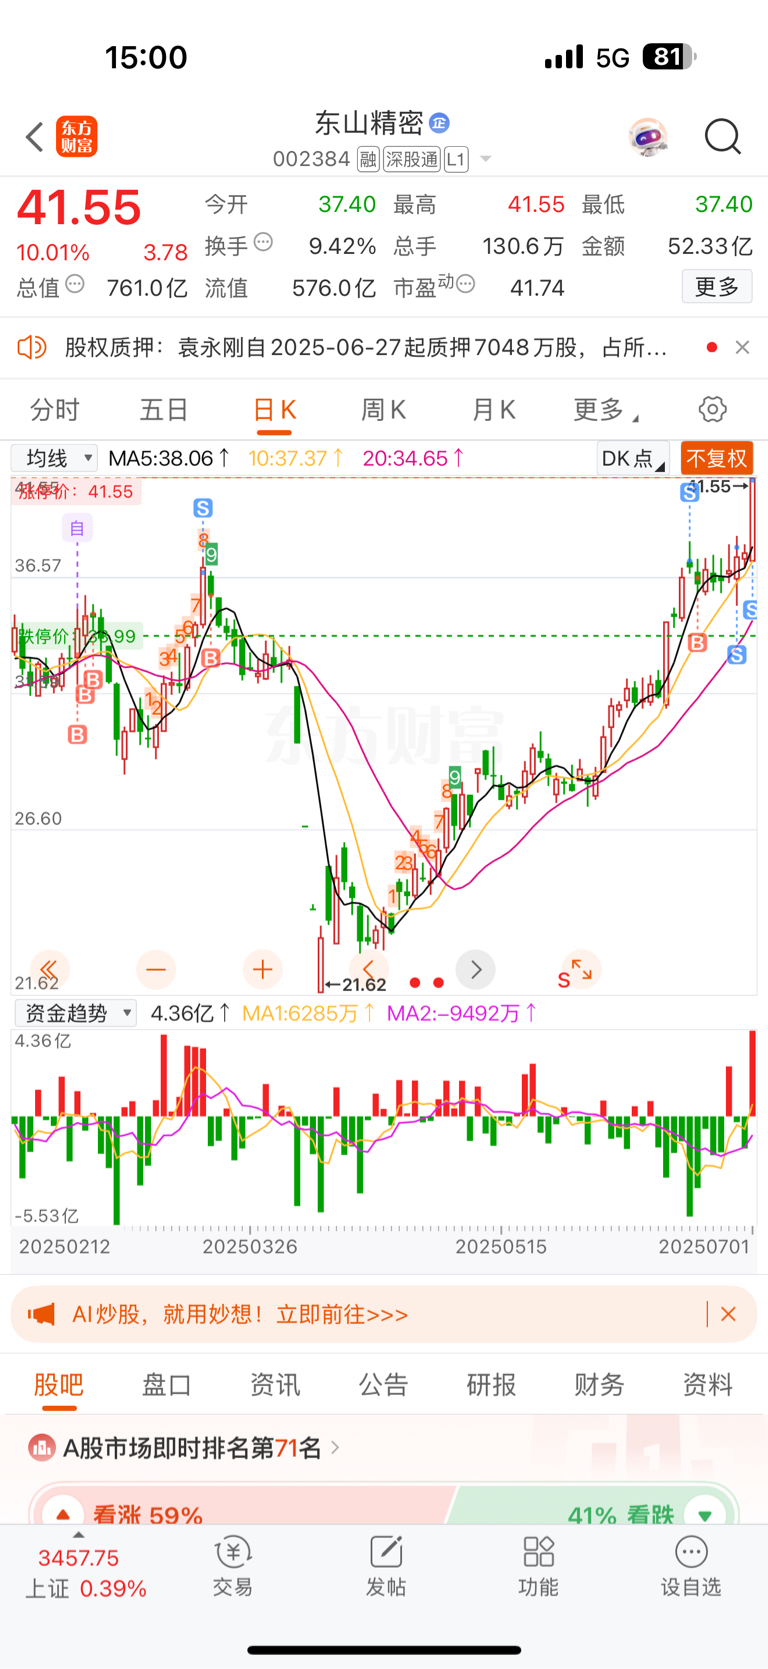Vote 看涨 bullish arrow button

point(63,1514)
